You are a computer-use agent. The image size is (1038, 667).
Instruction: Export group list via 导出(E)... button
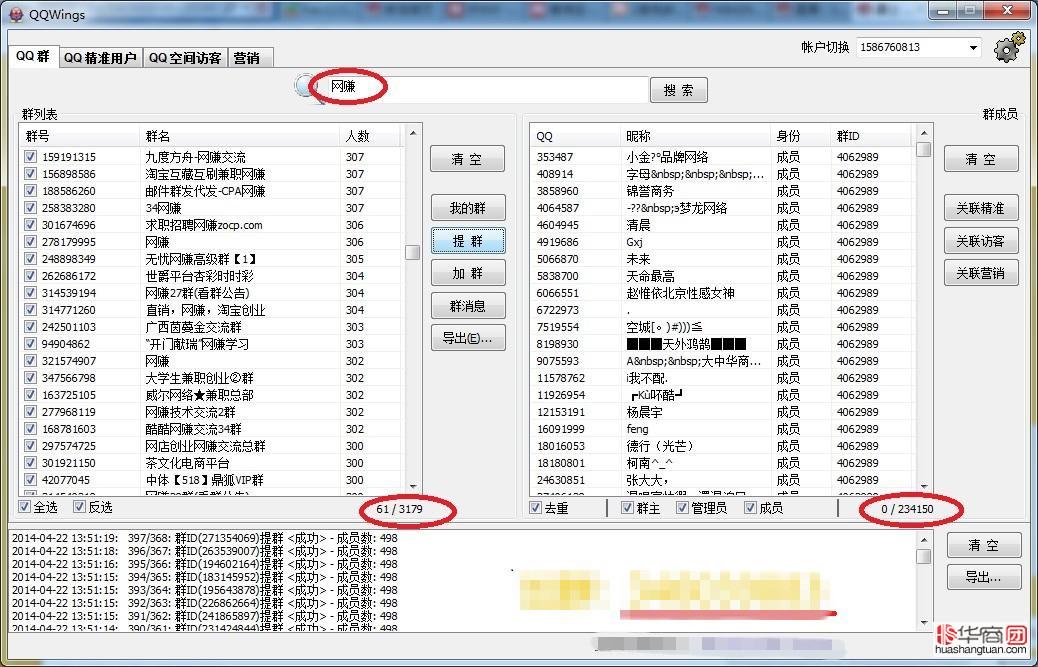pyautogui.click(x=467, y=338)
